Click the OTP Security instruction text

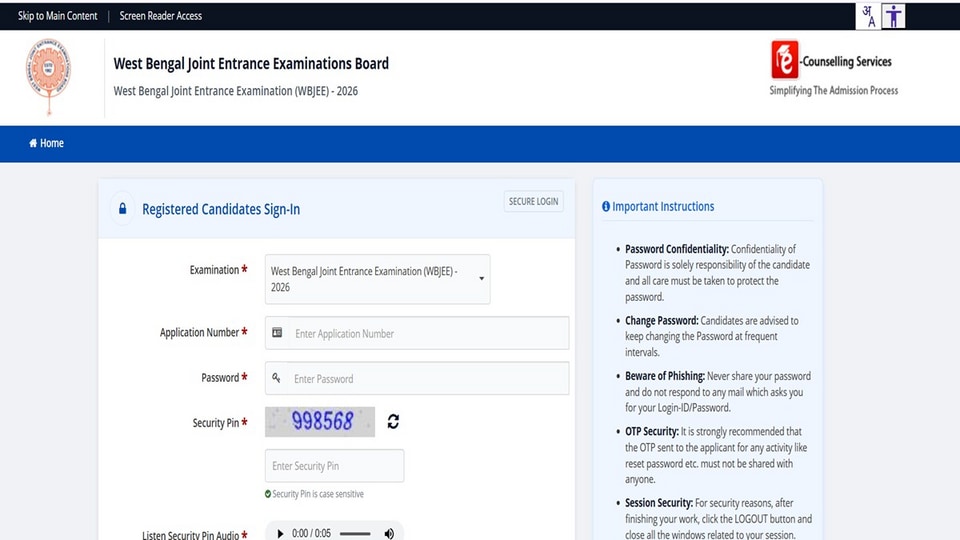coord(716,456)
